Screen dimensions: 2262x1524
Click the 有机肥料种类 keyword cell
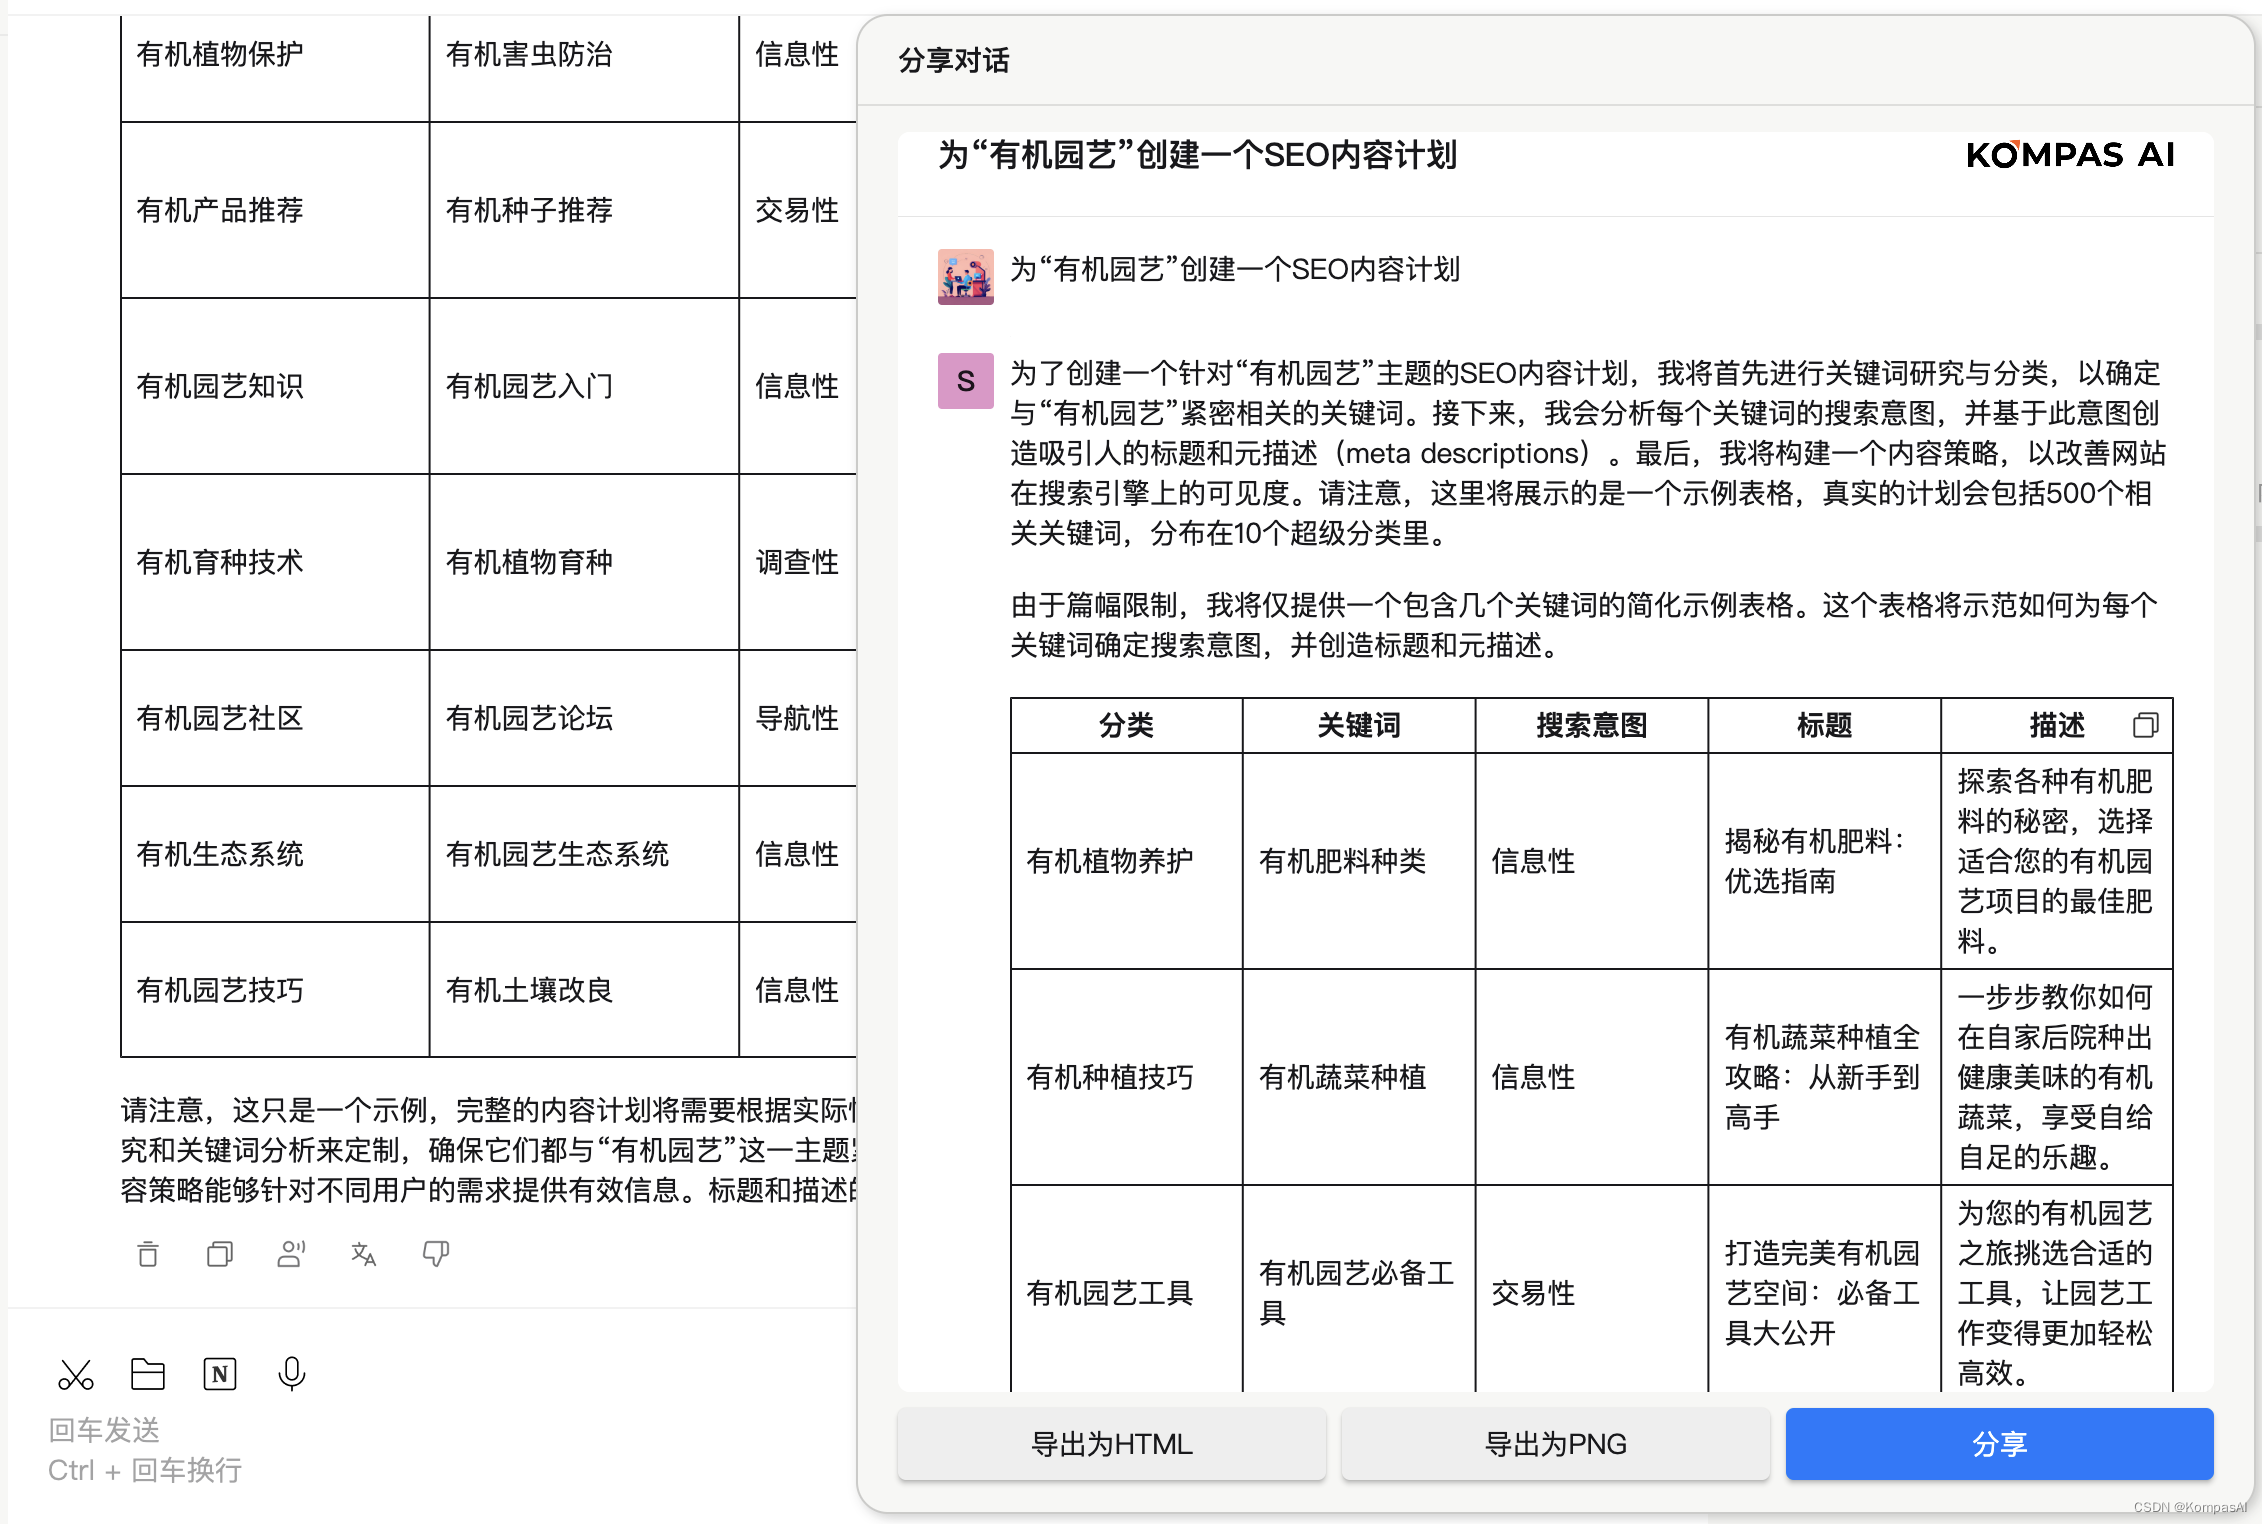click(1342, 861)
